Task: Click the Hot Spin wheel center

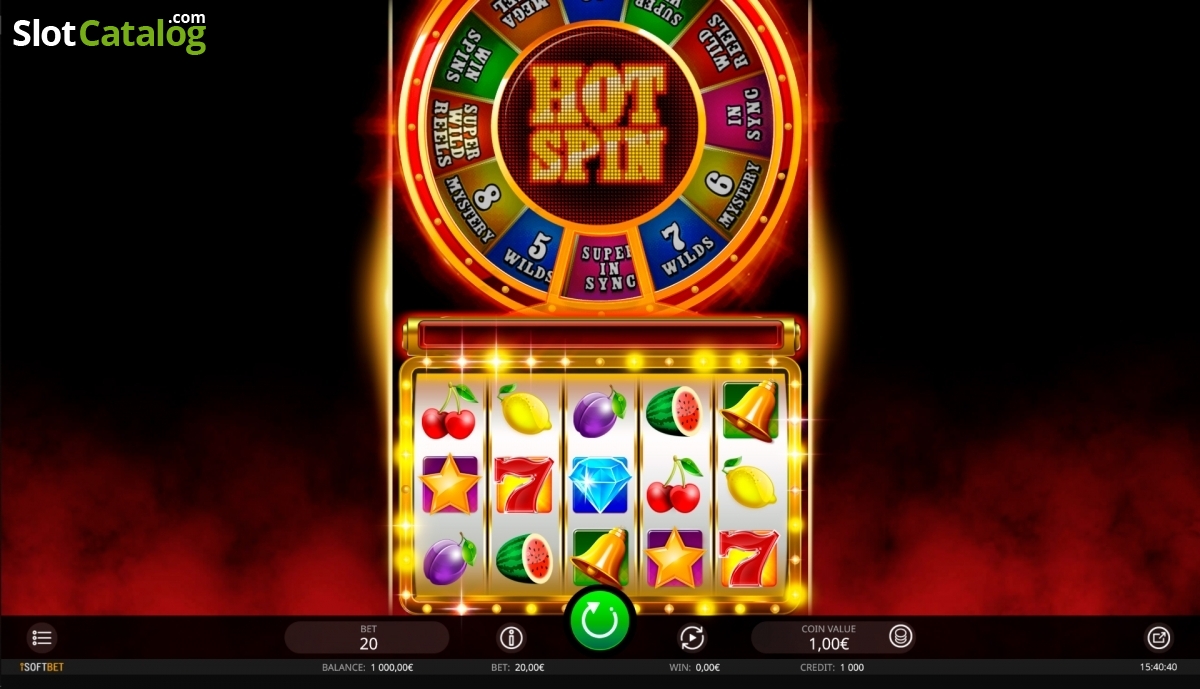Action: [599, 122]
